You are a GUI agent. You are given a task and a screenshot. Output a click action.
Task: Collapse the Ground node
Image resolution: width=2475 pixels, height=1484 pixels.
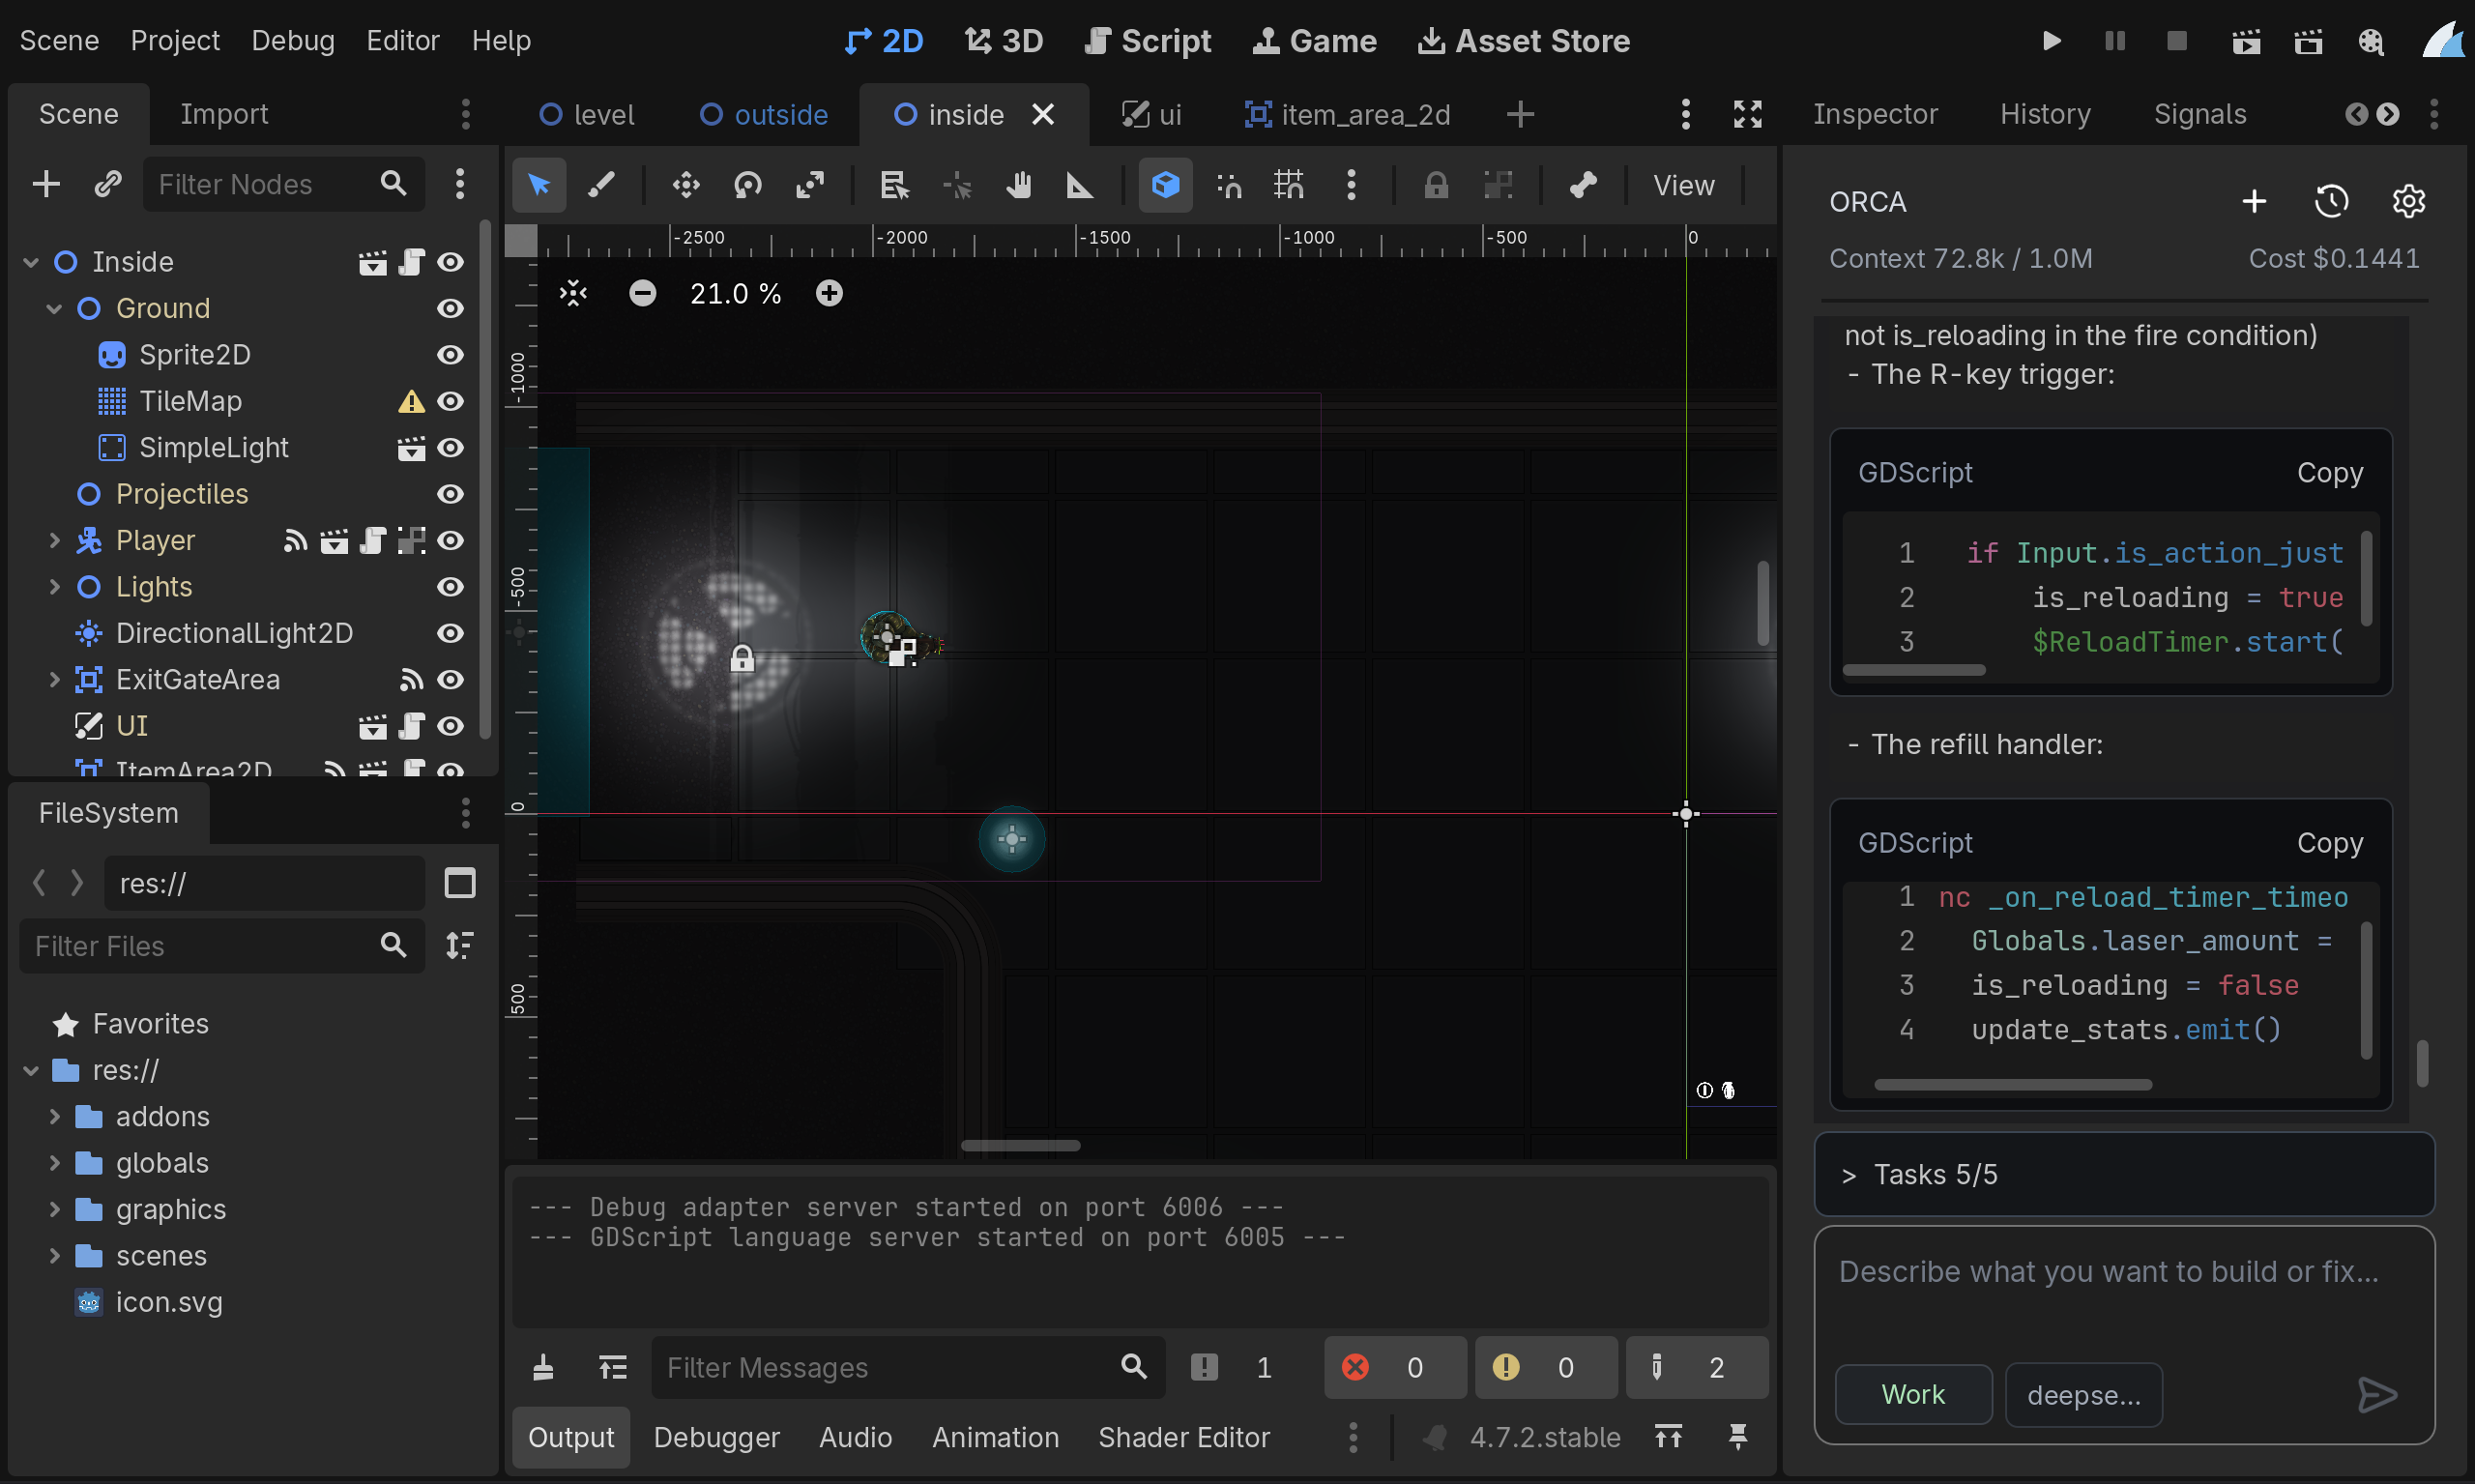pos(55,308)
